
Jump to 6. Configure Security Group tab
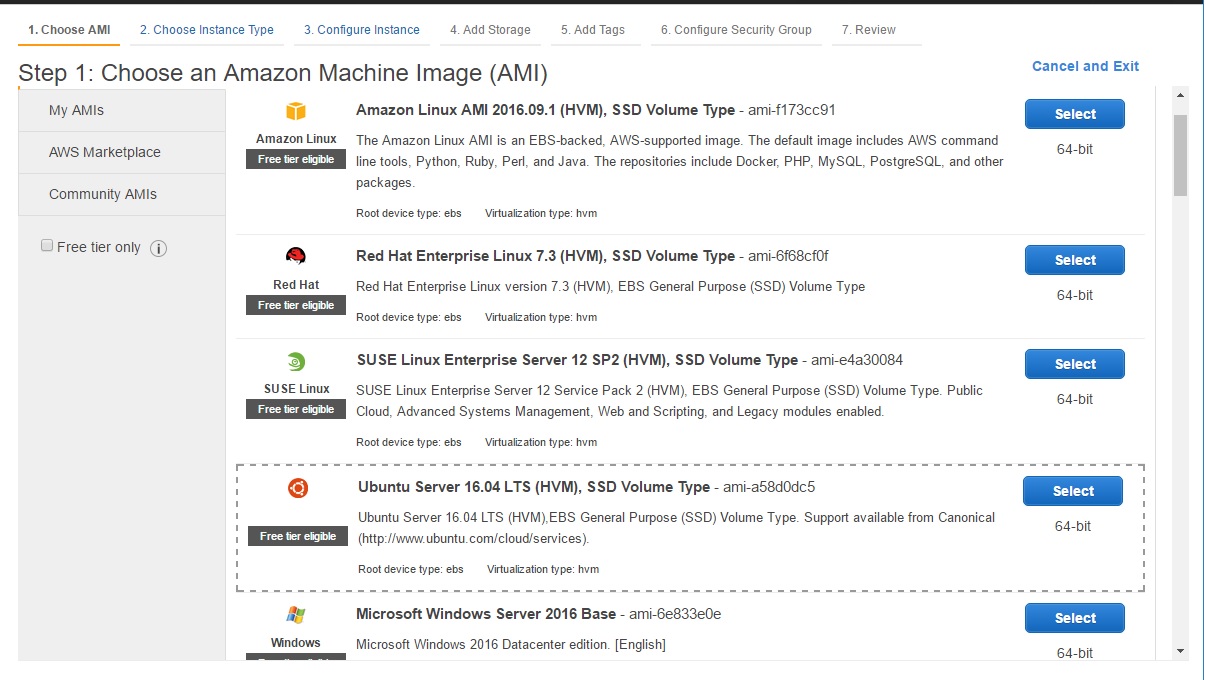click(736, 30)
